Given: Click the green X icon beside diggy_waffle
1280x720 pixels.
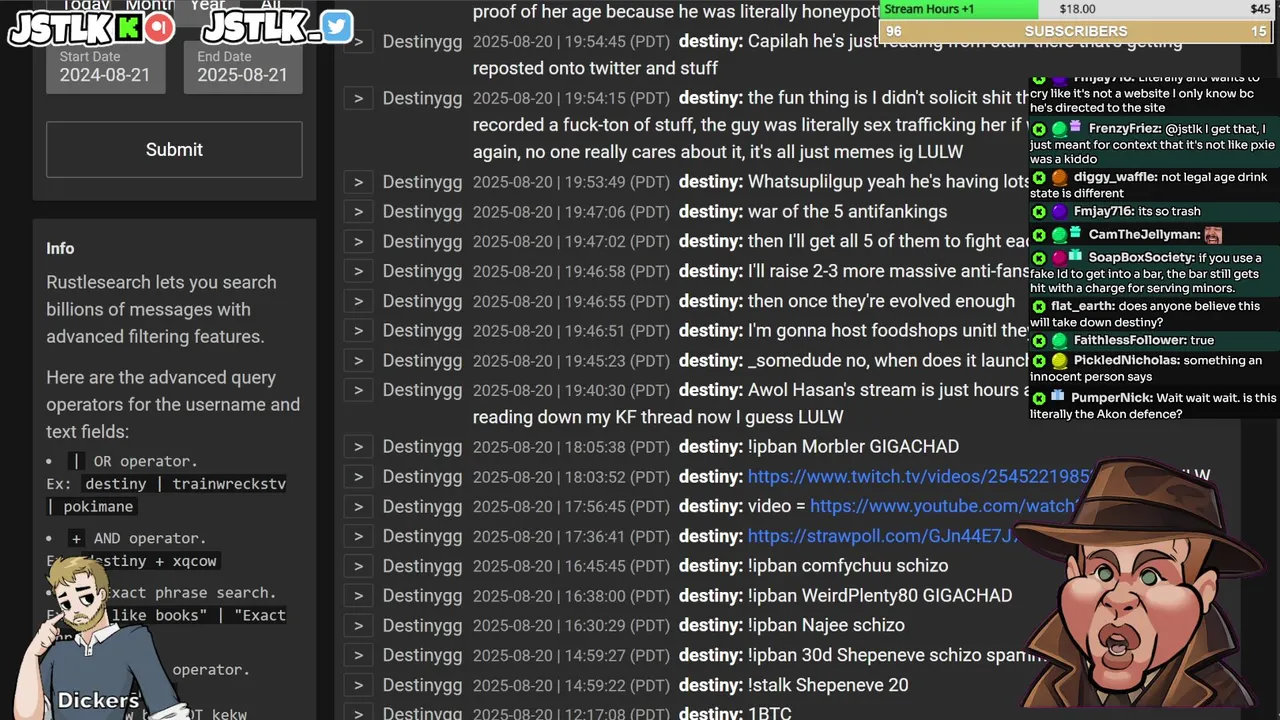Looking at the screenshot, I should point(1039,177).
